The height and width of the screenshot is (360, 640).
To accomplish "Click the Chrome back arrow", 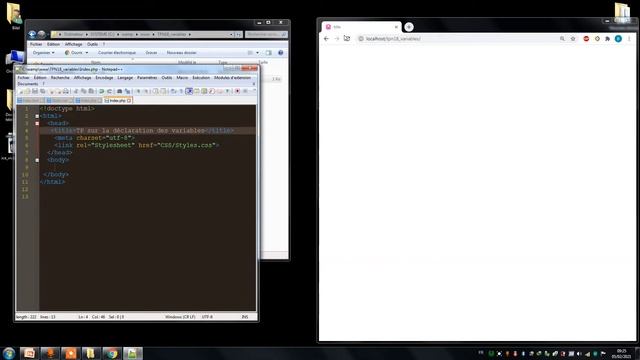I will [x=326, y=39].
